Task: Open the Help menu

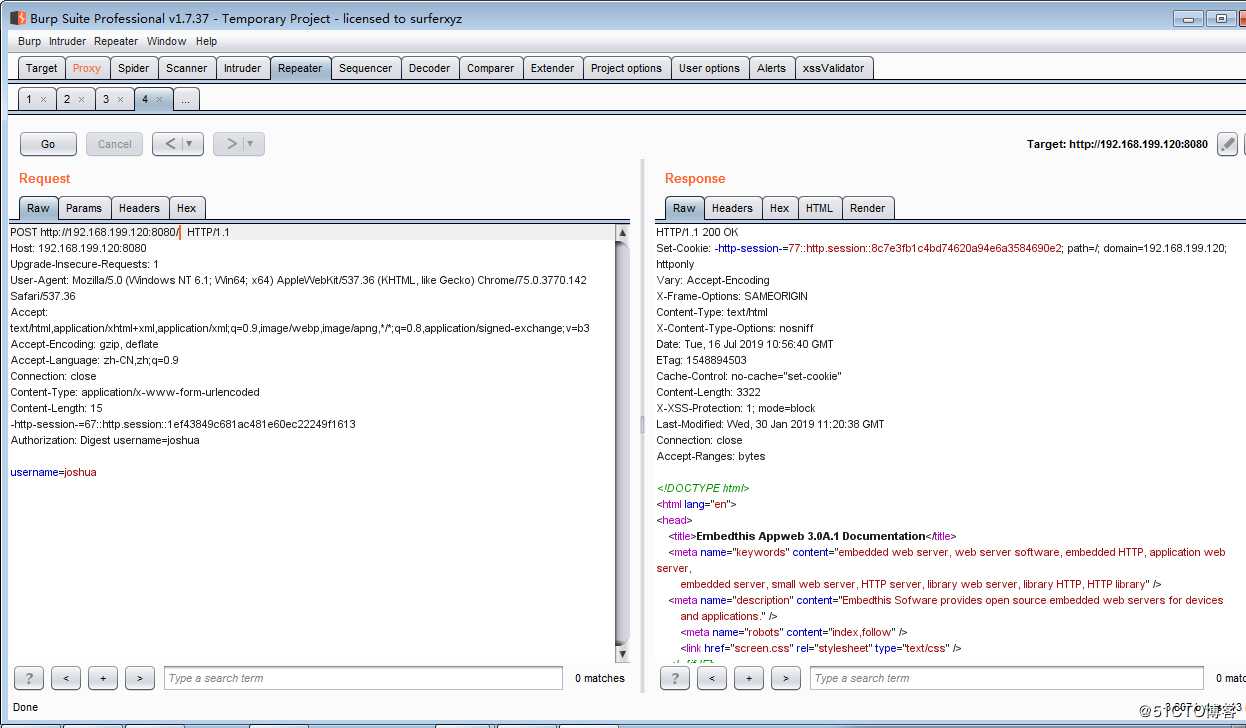Action: 207,41
